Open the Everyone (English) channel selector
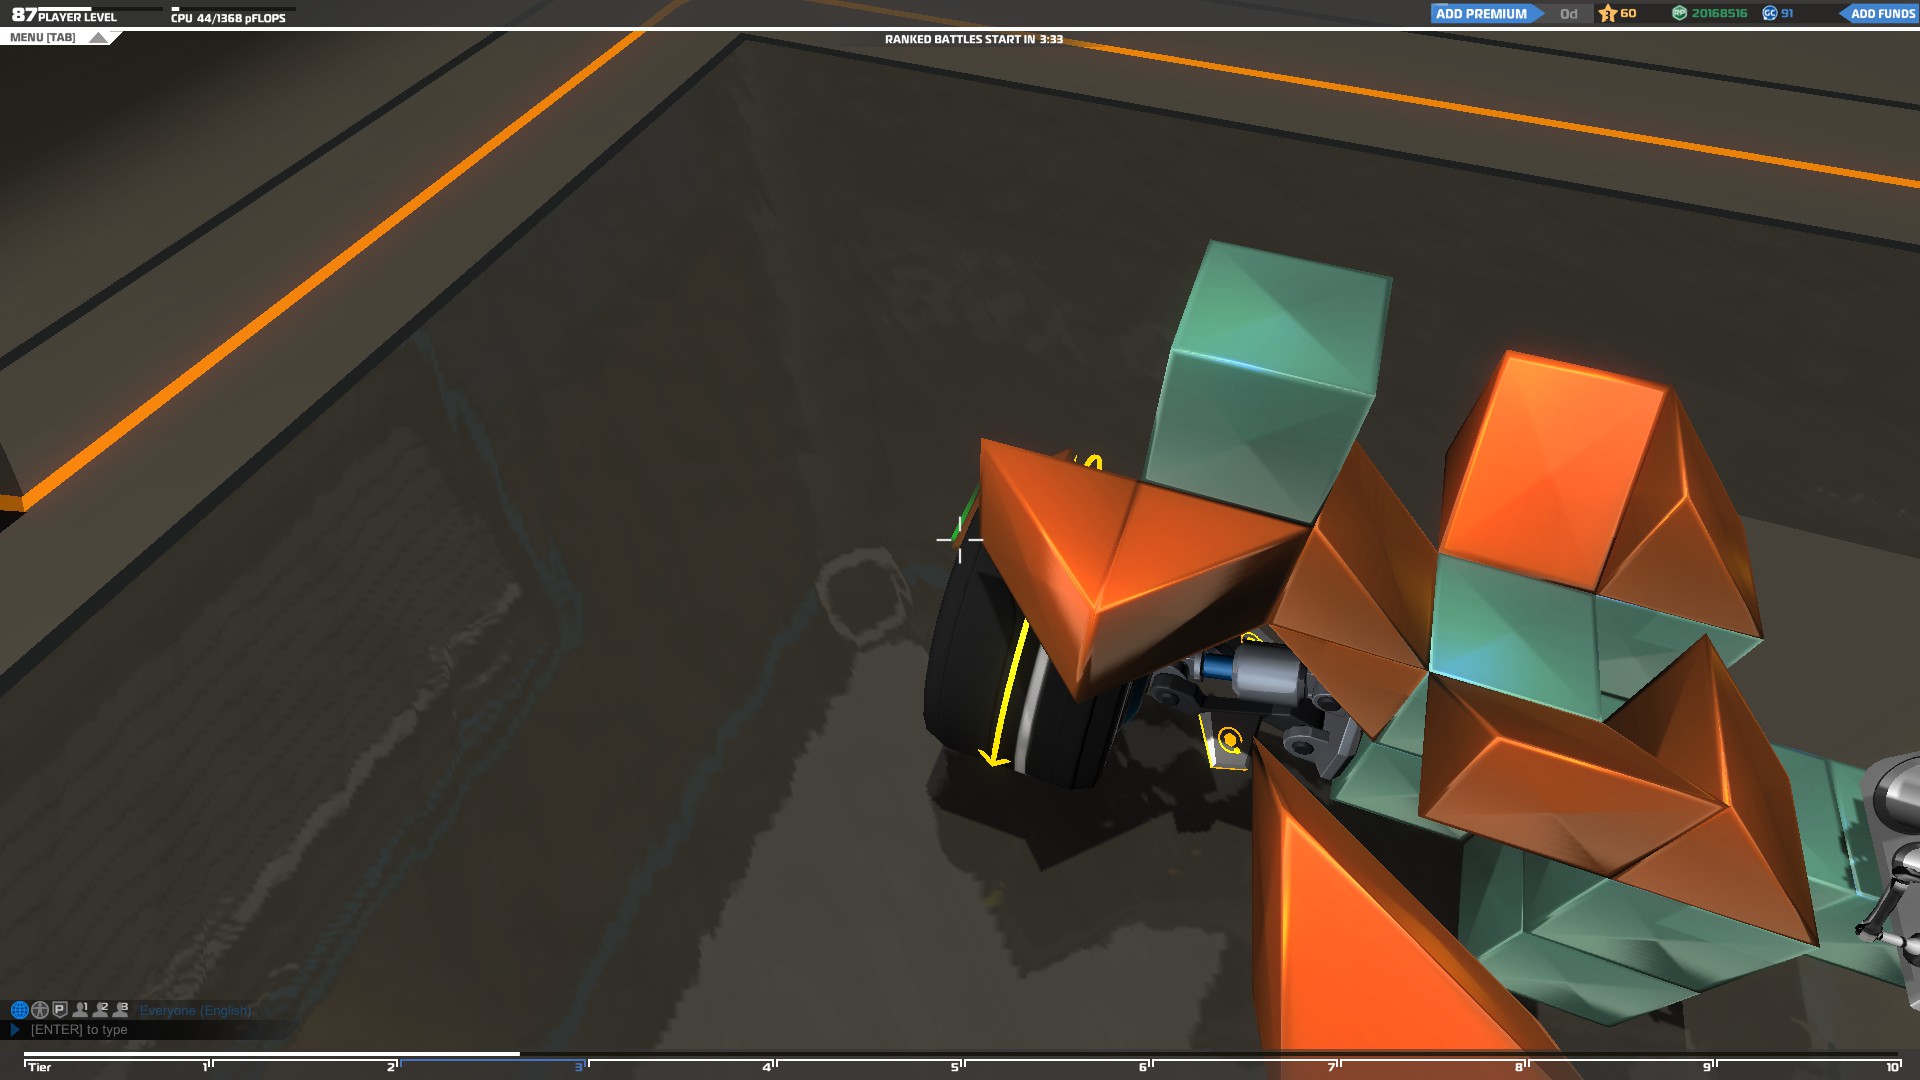1920x1080 pixels. (x=196, y=1011)
